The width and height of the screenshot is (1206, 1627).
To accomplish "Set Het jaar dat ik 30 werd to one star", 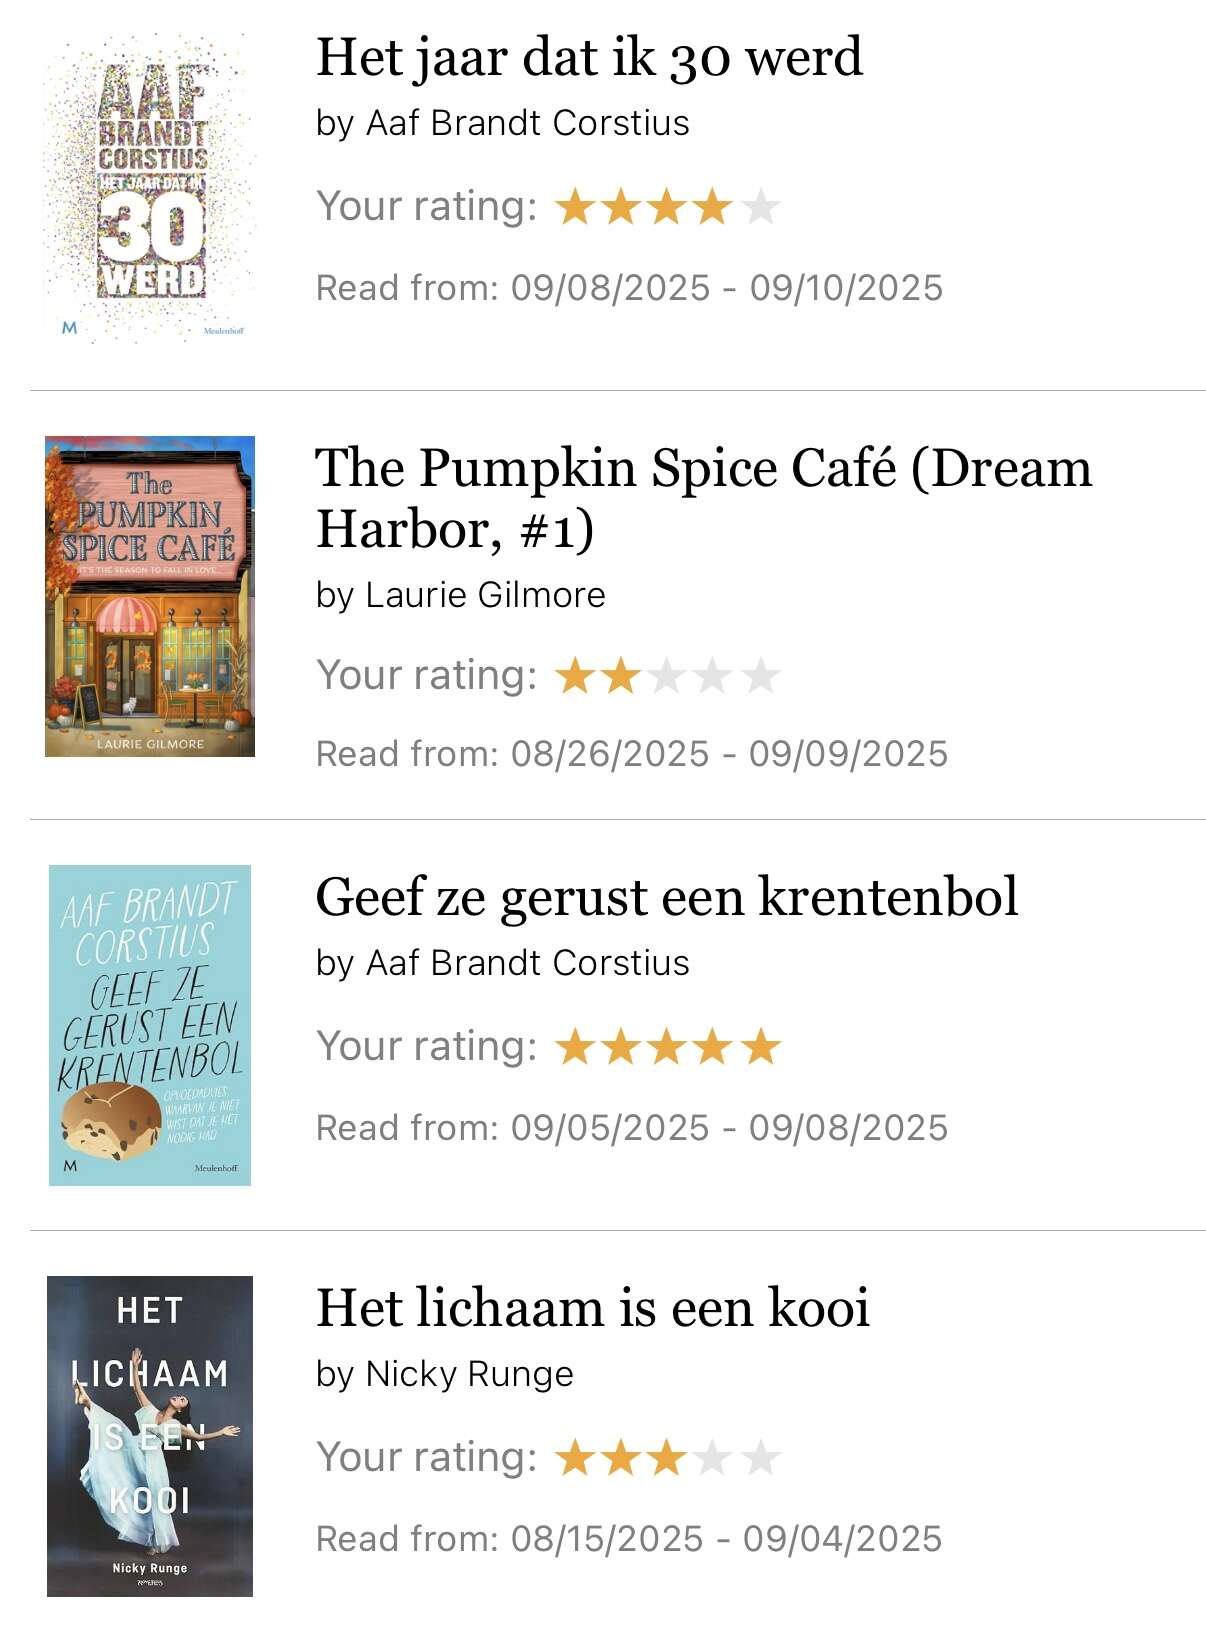I will pyautogui.click(x=575, y=207).
